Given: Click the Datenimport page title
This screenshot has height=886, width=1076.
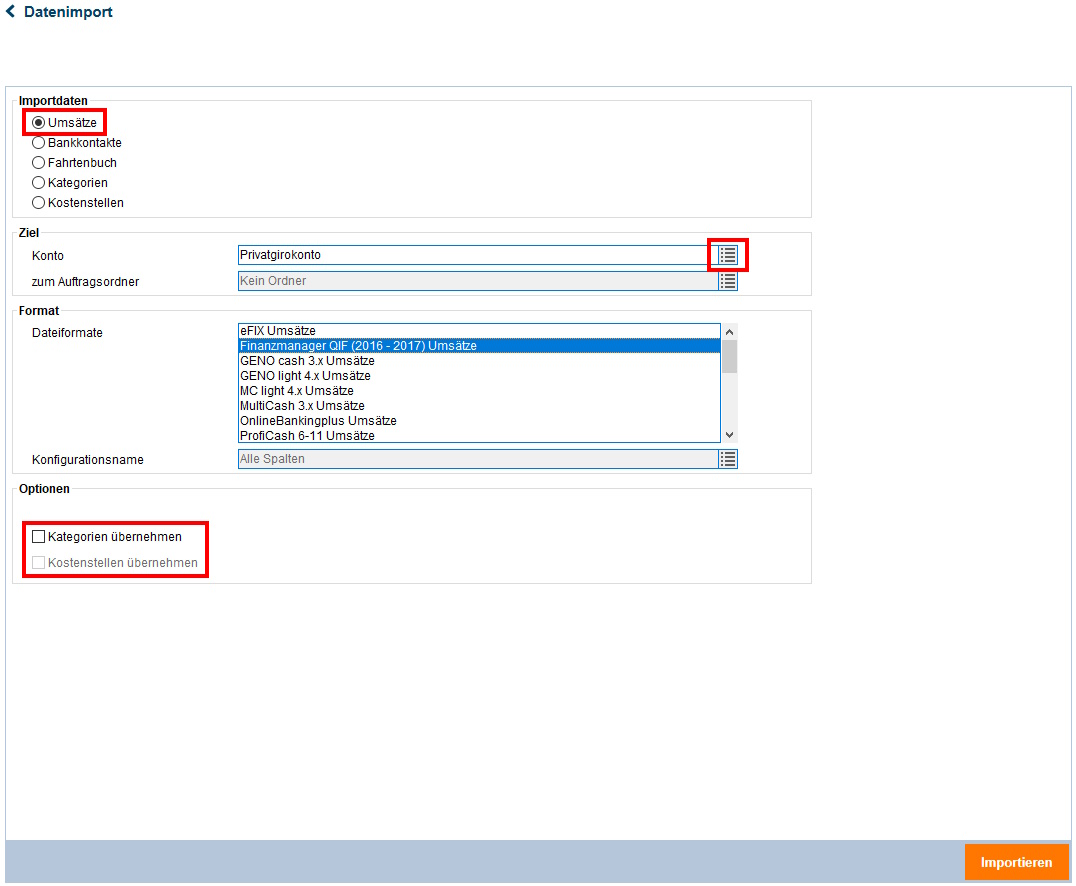Looking at the screenshot, I should (x=68, y=12).
